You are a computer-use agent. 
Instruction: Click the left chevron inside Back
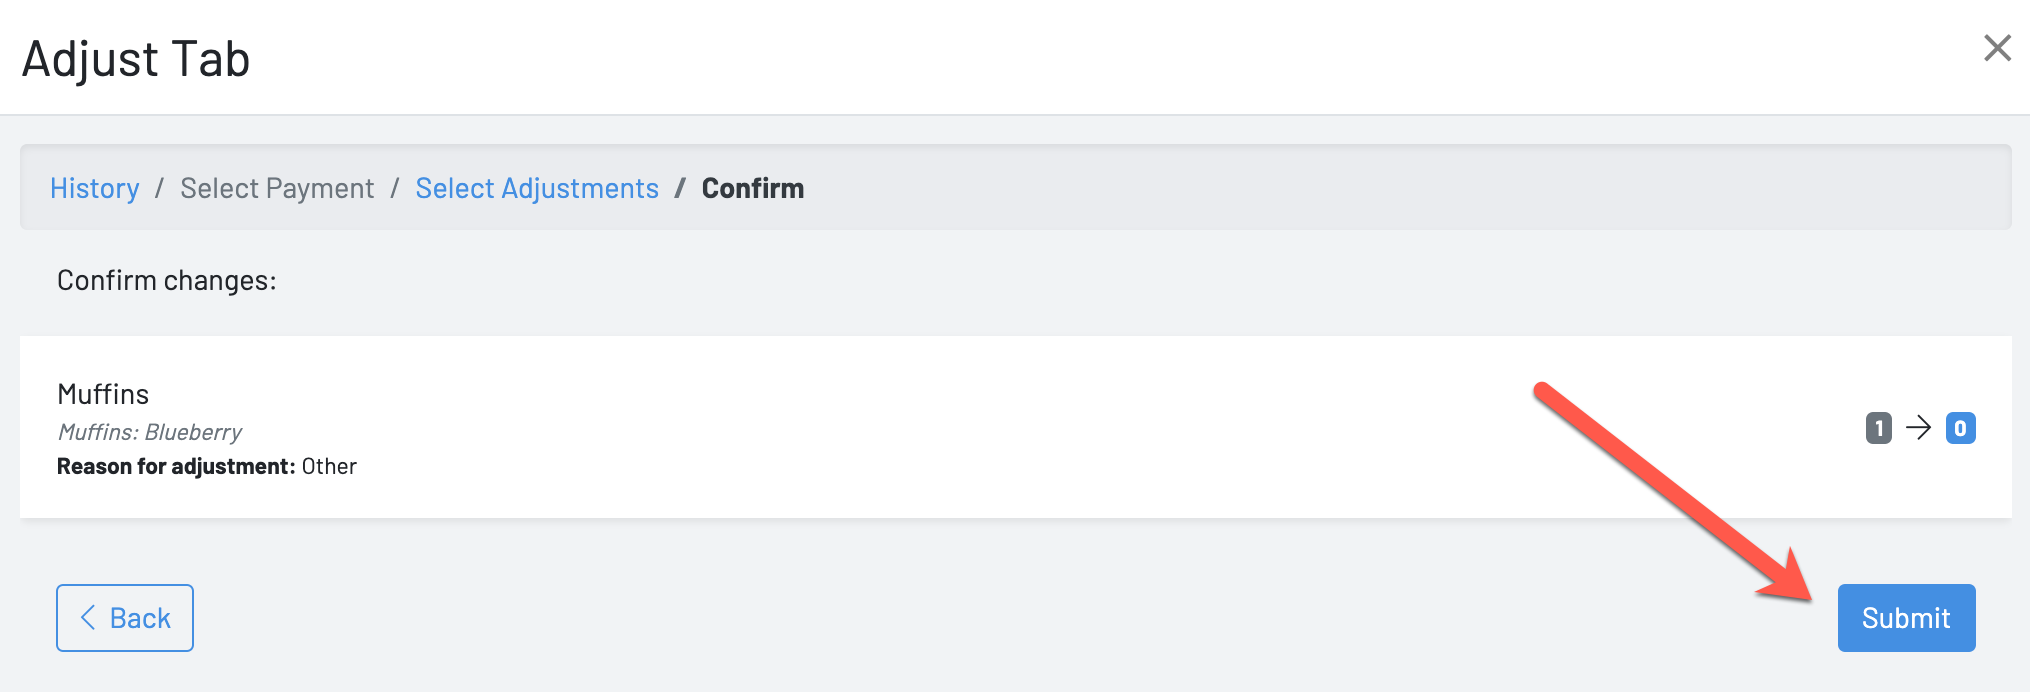point(88,618)
